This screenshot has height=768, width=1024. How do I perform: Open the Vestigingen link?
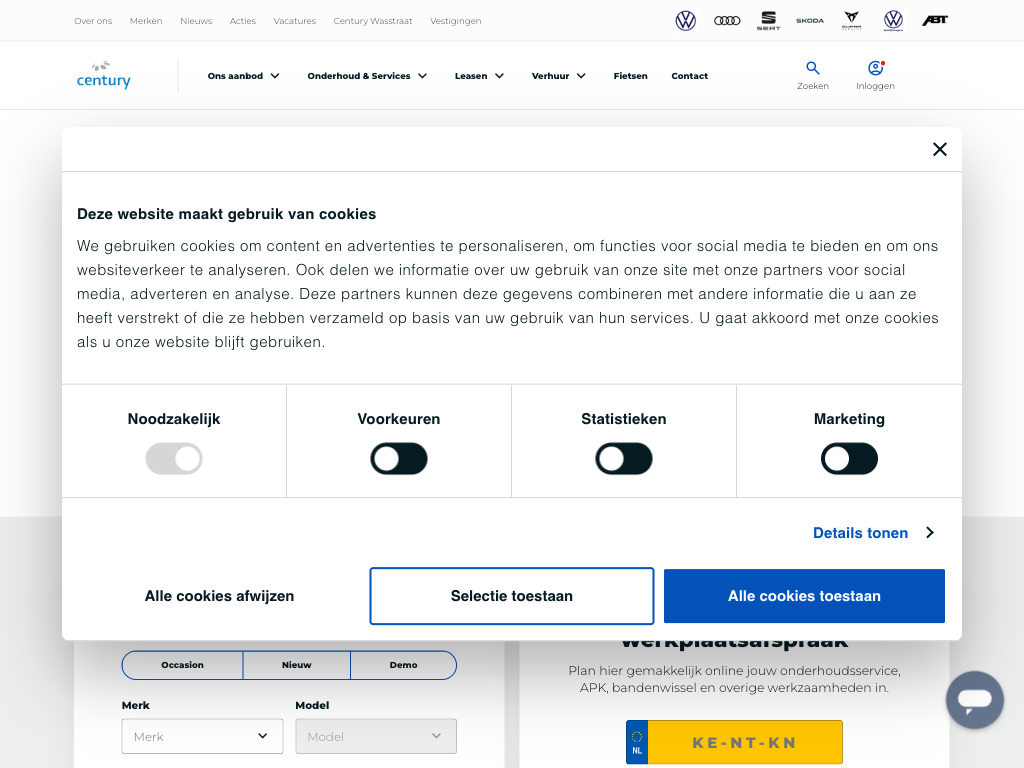(456, 21)
